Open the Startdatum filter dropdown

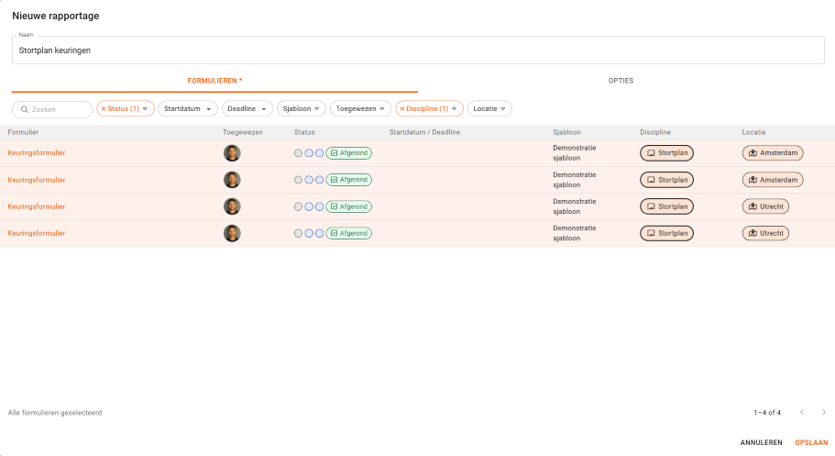click(x=188, y=109)
